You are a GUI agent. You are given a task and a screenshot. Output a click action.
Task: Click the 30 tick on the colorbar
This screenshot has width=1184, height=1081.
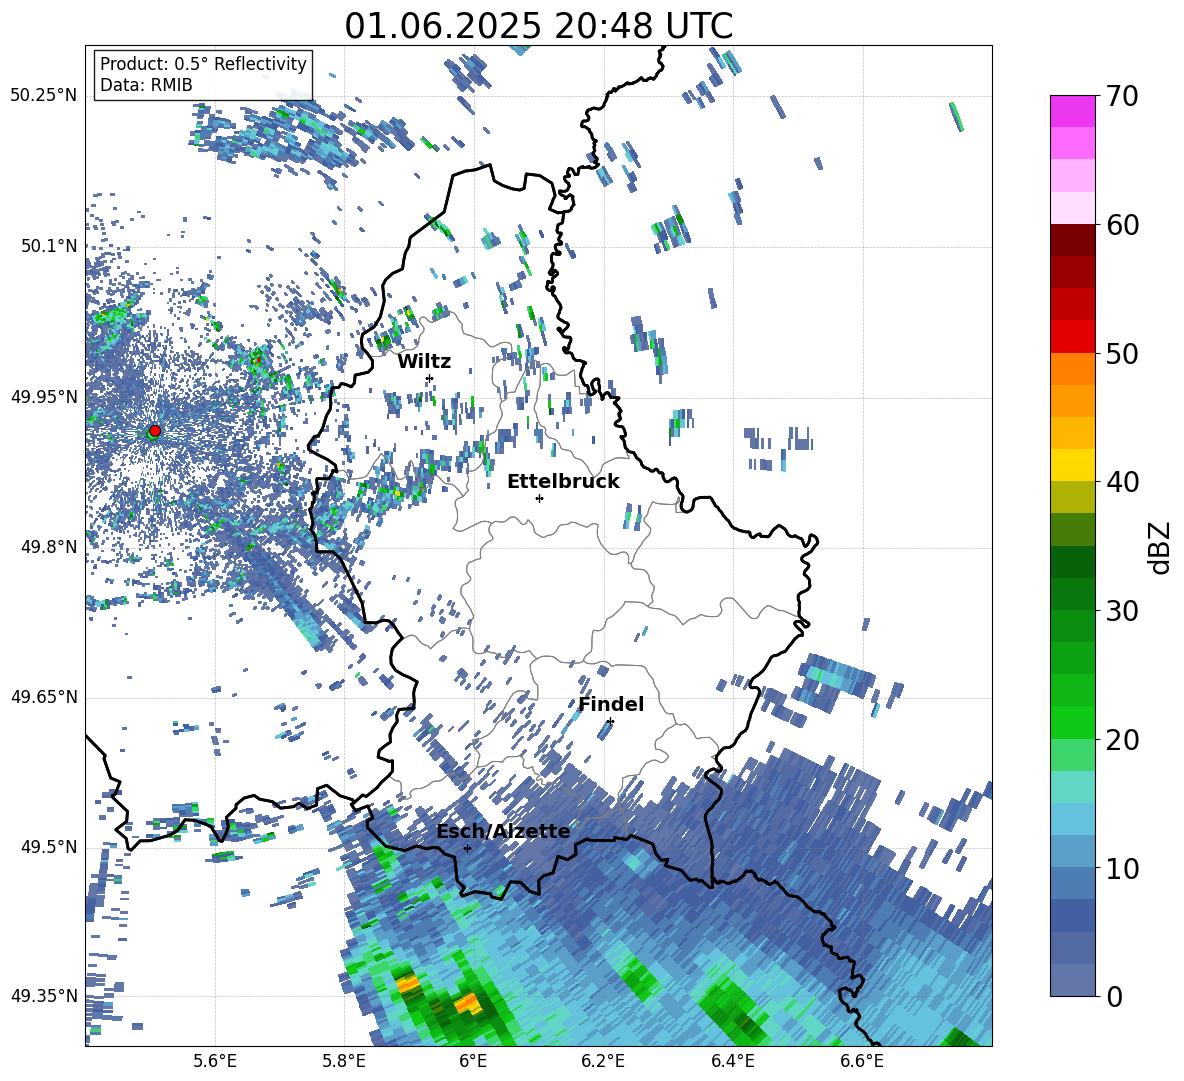(1122, 611)
